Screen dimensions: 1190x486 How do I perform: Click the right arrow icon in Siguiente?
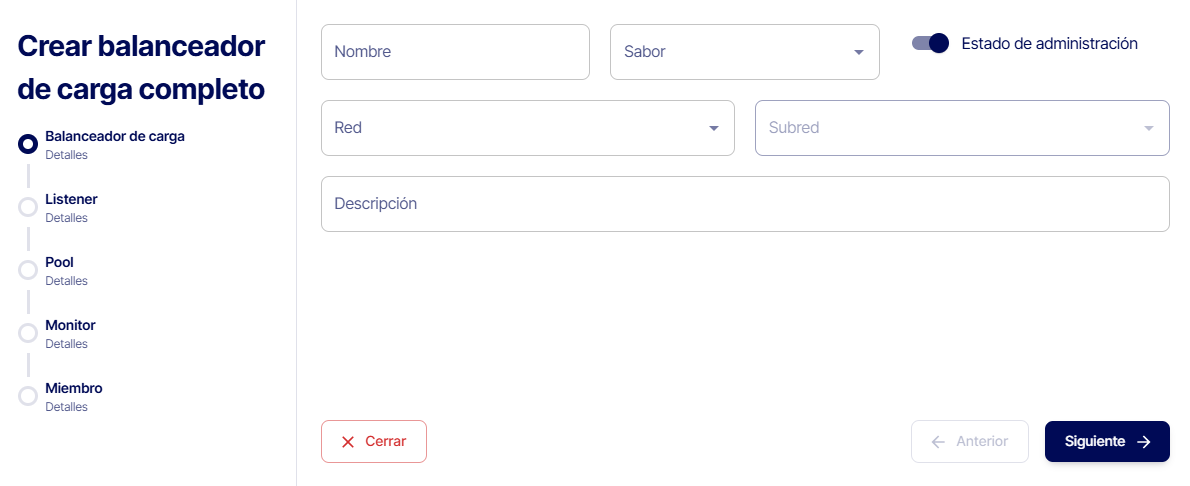(x=1144, y=442)
